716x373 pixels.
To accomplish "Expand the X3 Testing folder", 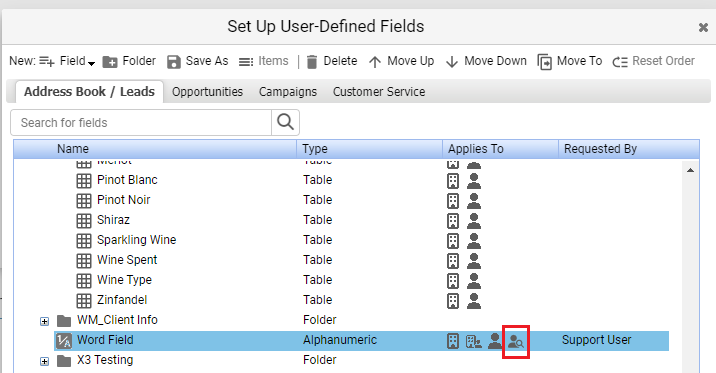I will coord(44,362).
